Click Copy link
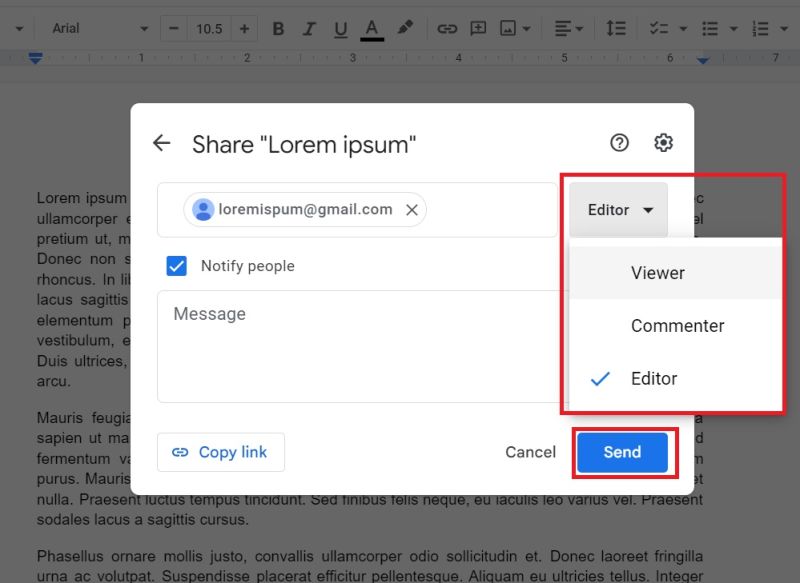This screenshot has width=800, height=583. [x=221, y=452]
